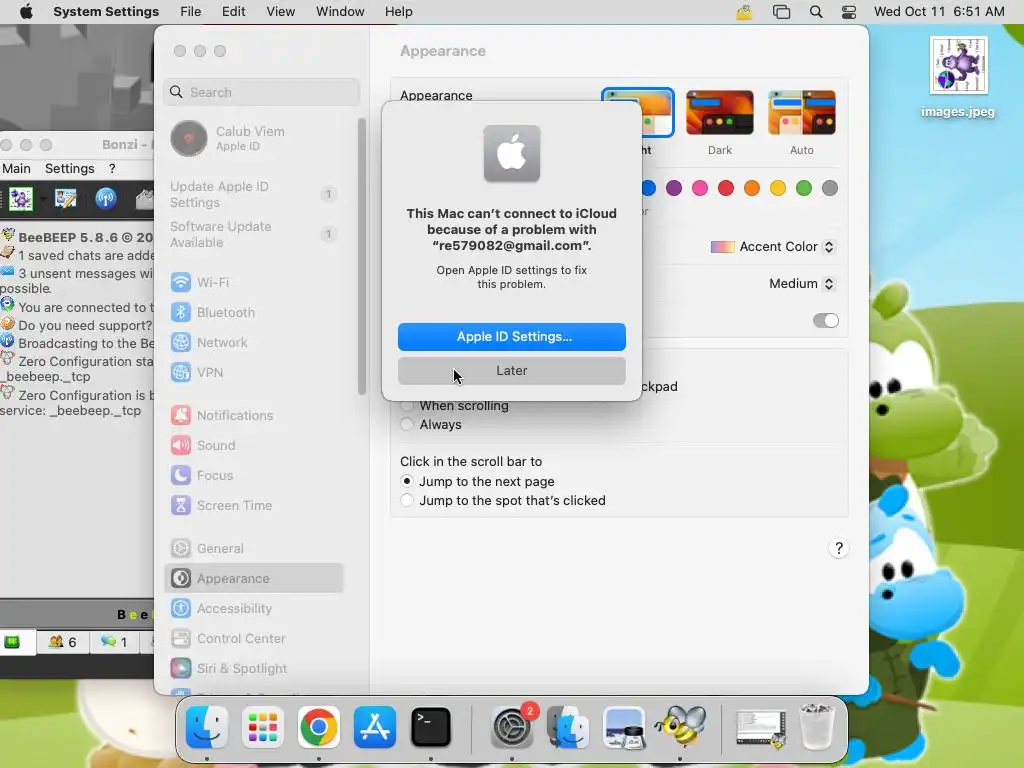Viewport: 1024px width, 768px height.
Task: Open General settings in sidebar
Action: click(253, 549)
